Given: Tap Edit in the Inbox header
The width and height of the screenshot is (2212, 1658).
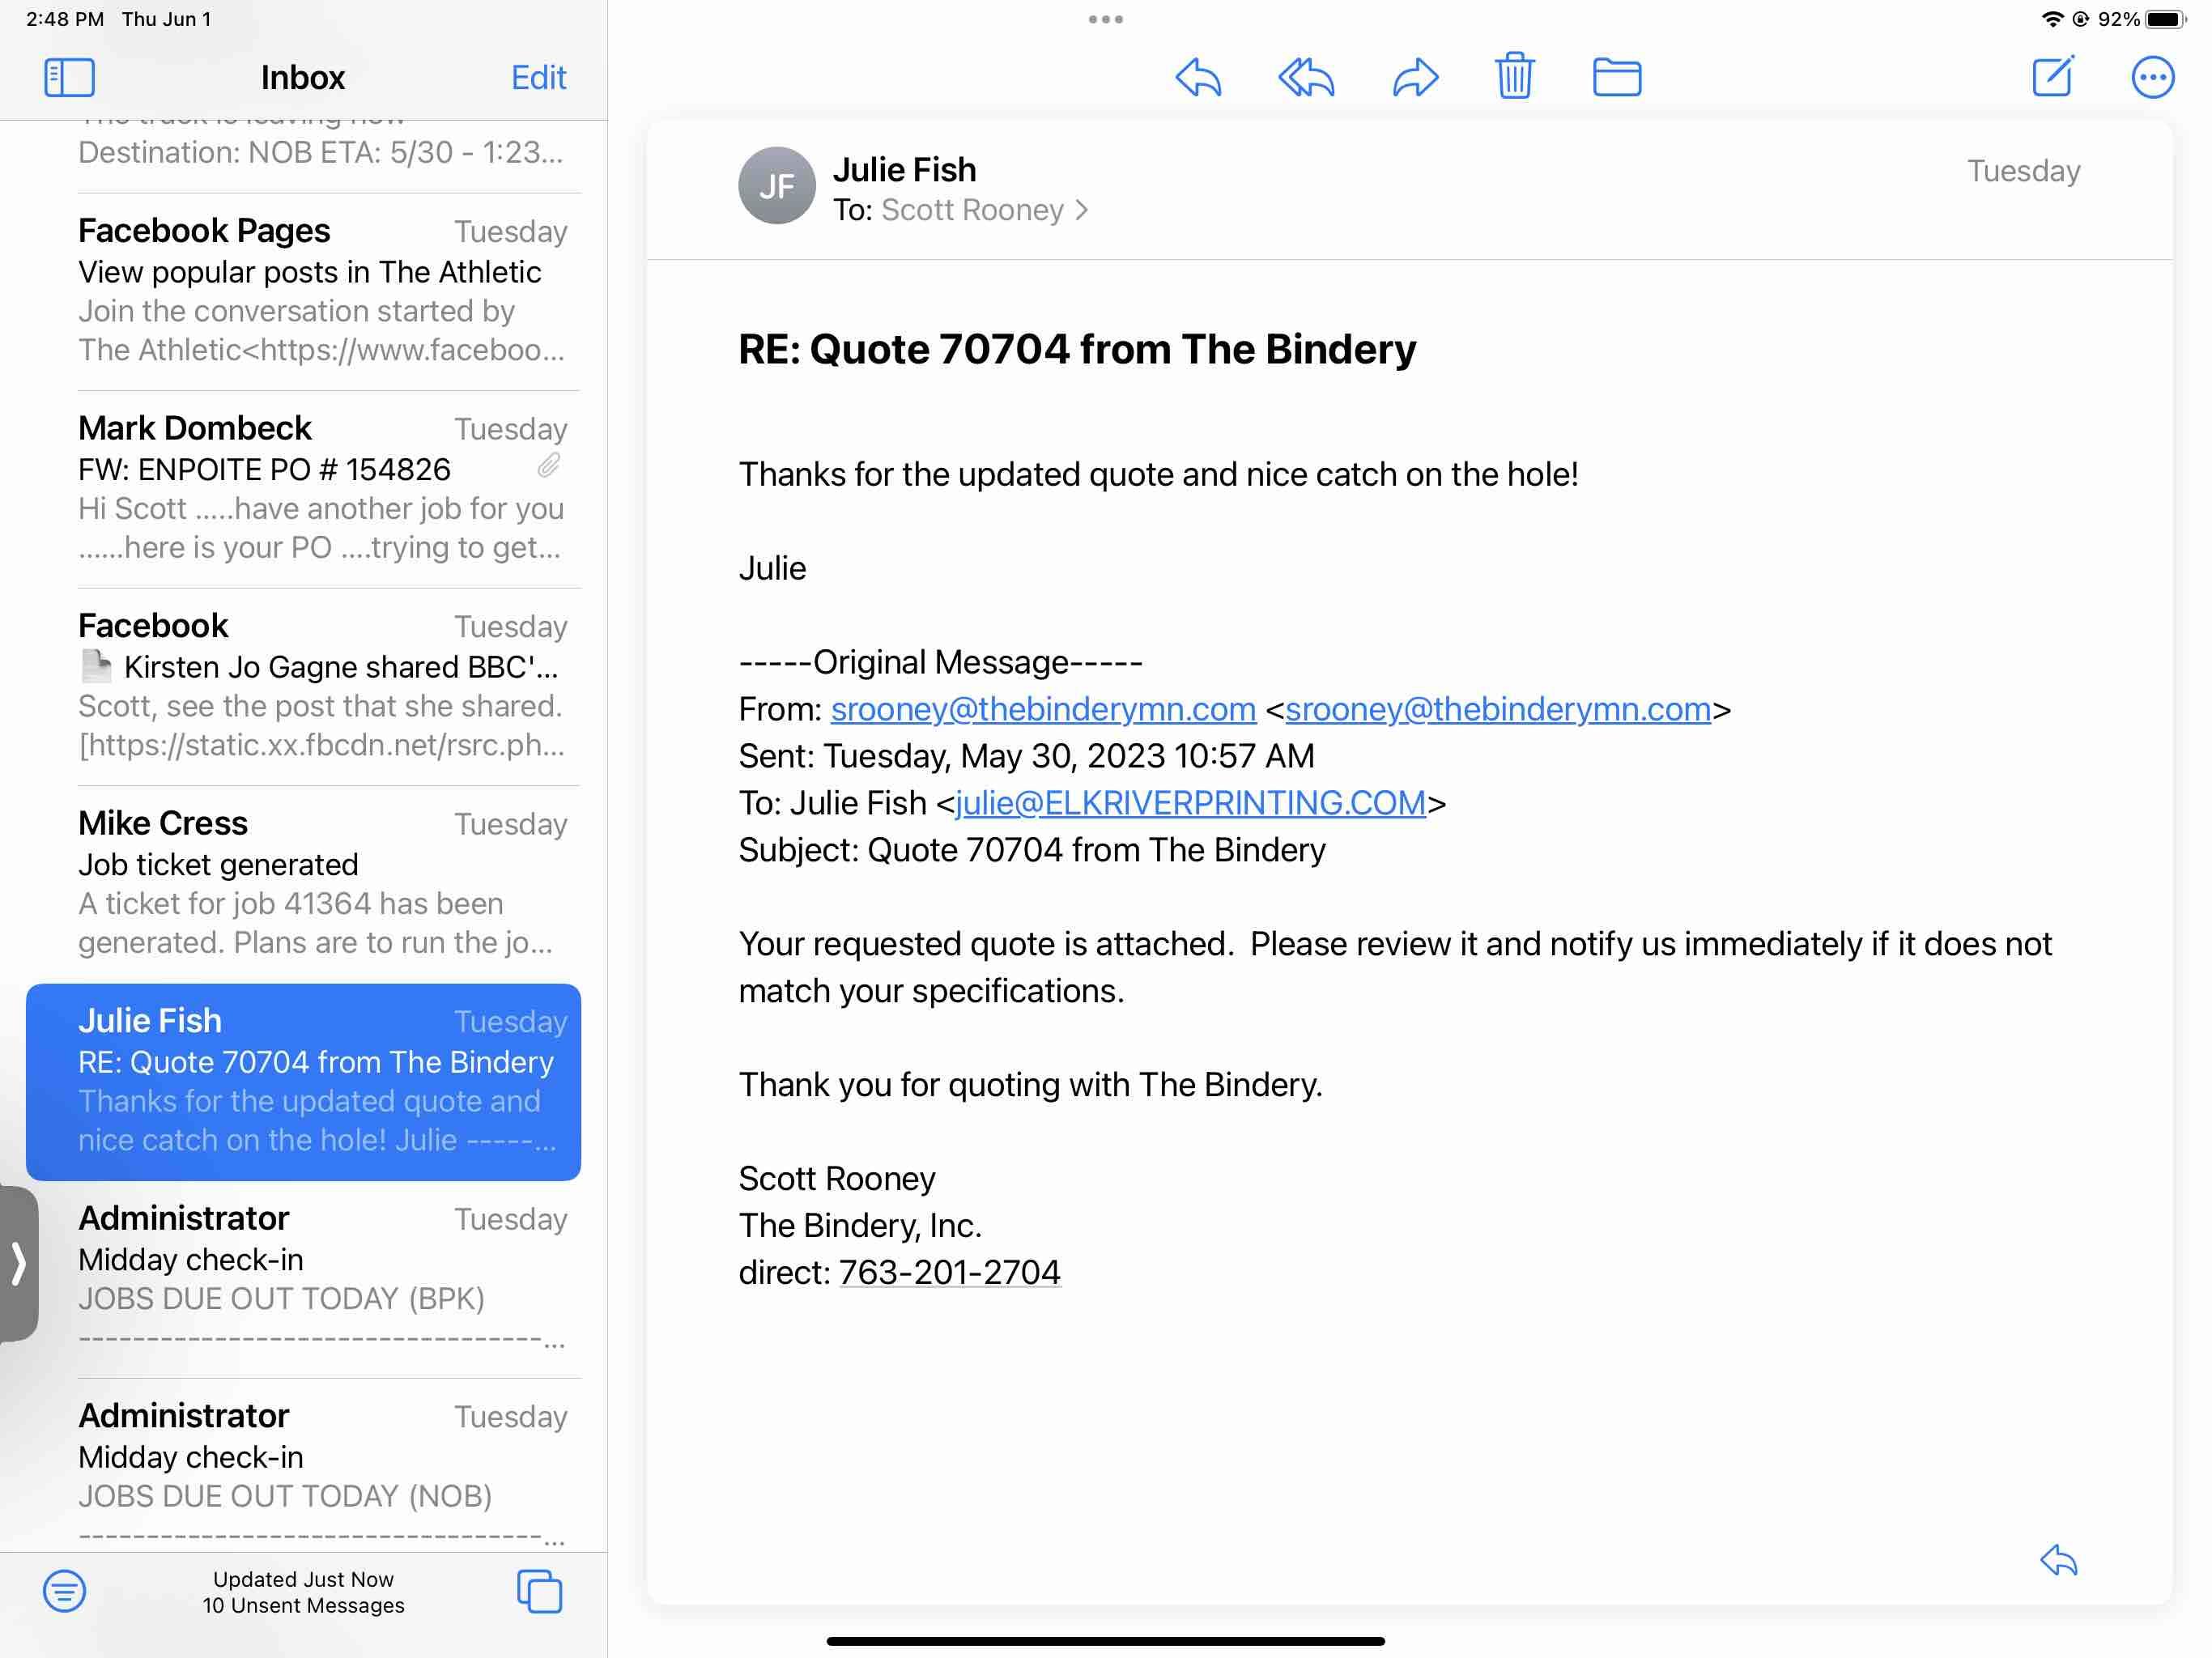Looking at the screenshot, I should click(x=538, y=77).
